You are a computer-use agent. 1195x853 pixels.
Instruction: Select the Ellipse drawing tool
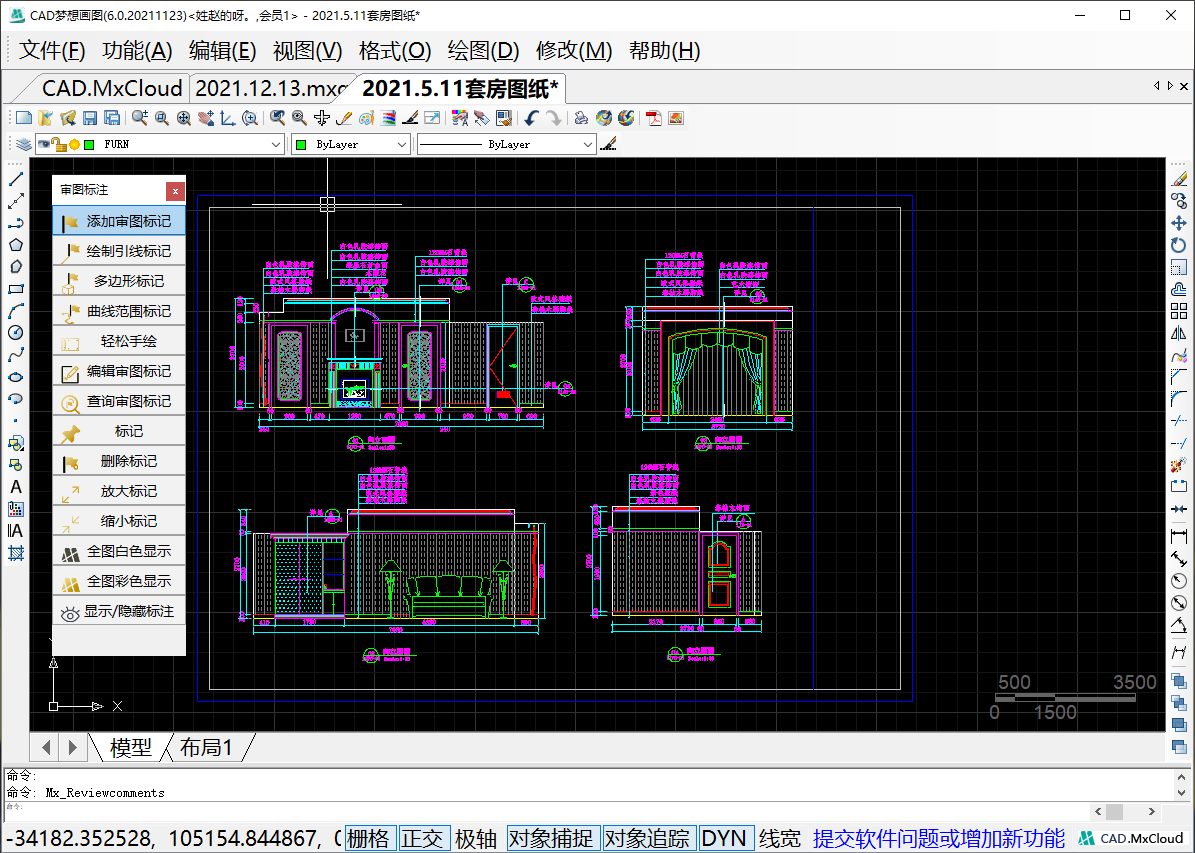(15, 377)
